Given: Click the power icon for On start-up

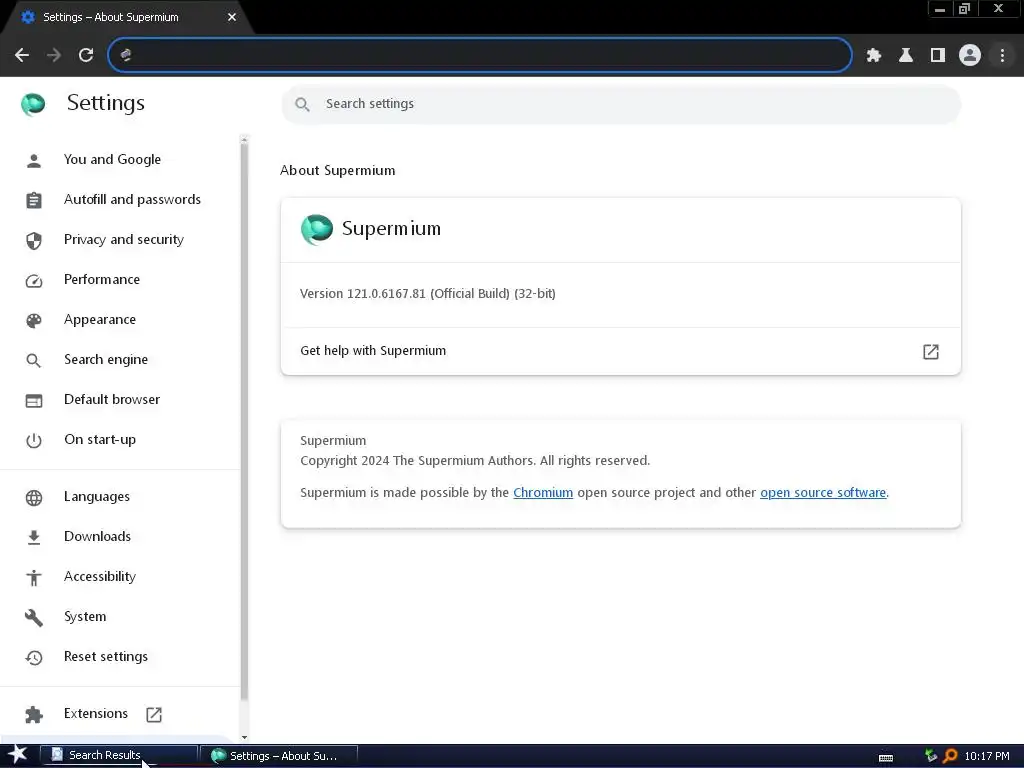Looking at the screenshot, I should click(34, 441).
